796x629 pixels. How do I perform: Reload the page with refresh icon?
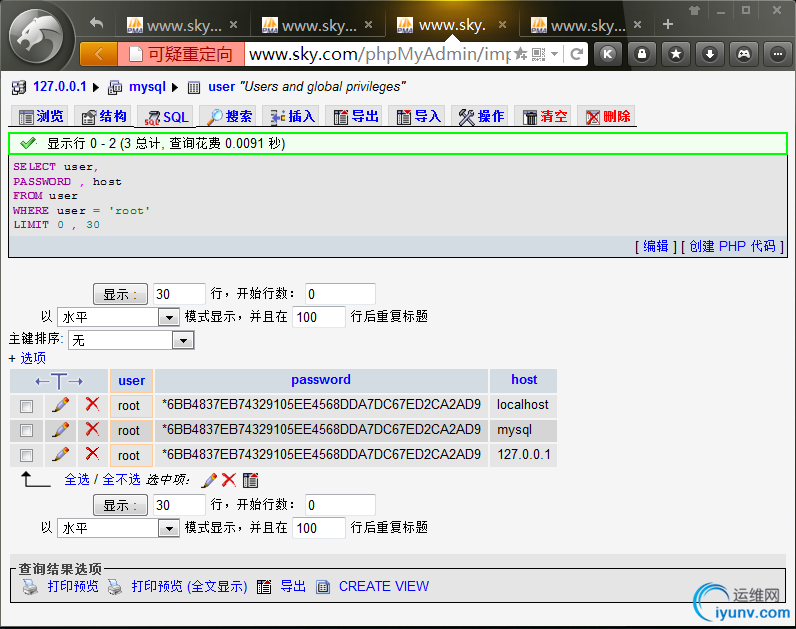576,54
